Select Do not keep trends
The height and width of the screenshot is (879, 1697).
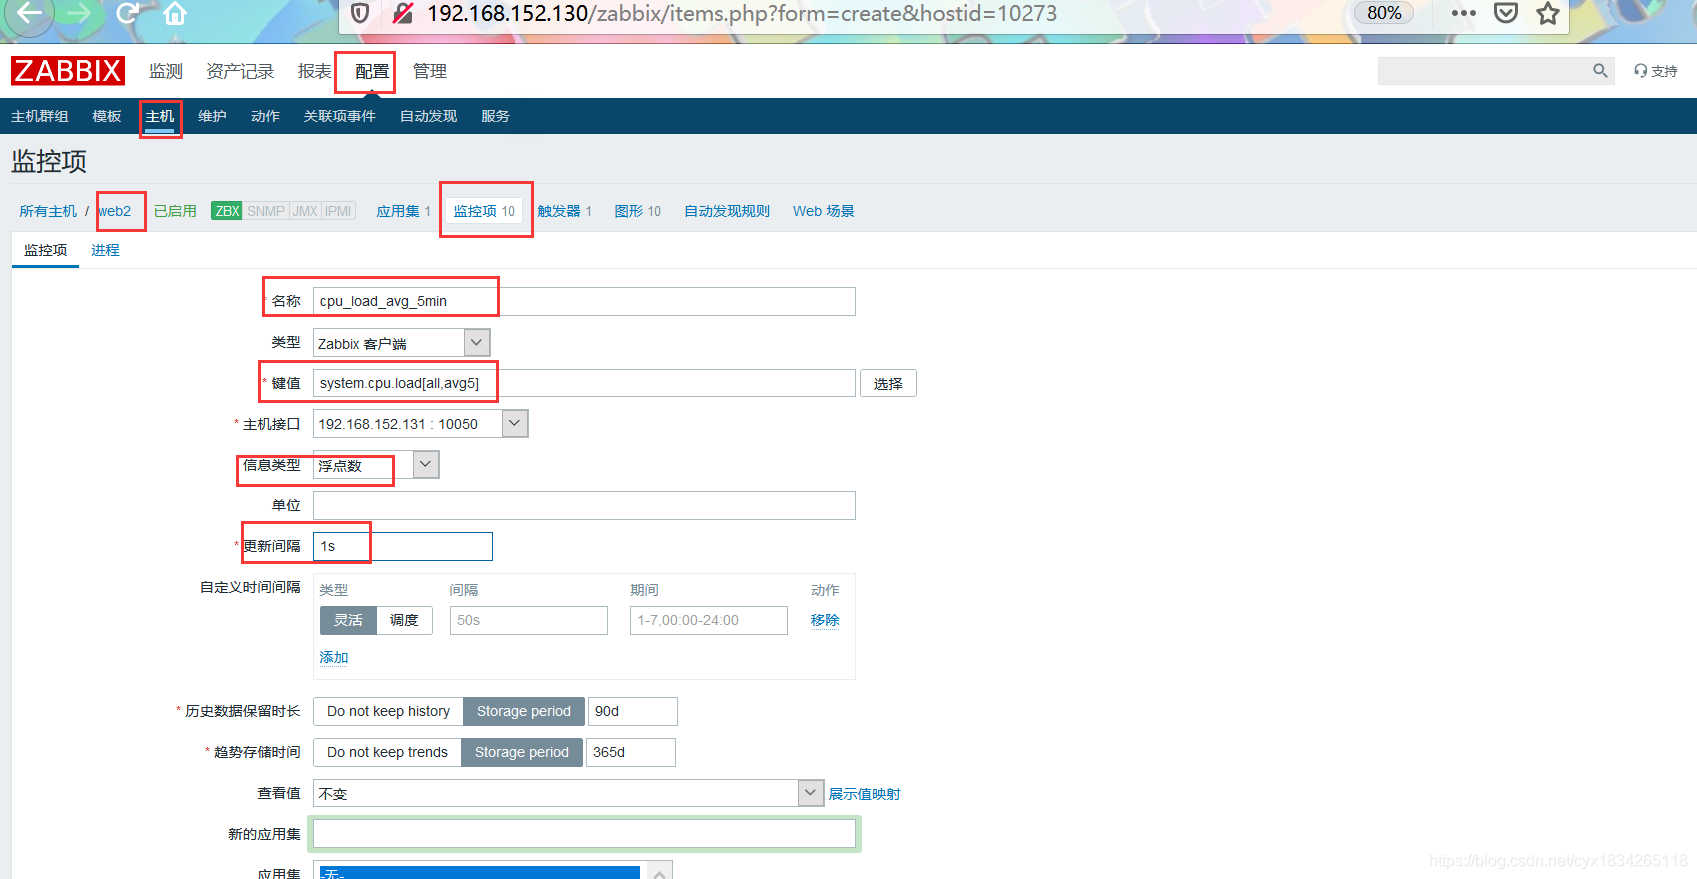click(x=387, y=752)
